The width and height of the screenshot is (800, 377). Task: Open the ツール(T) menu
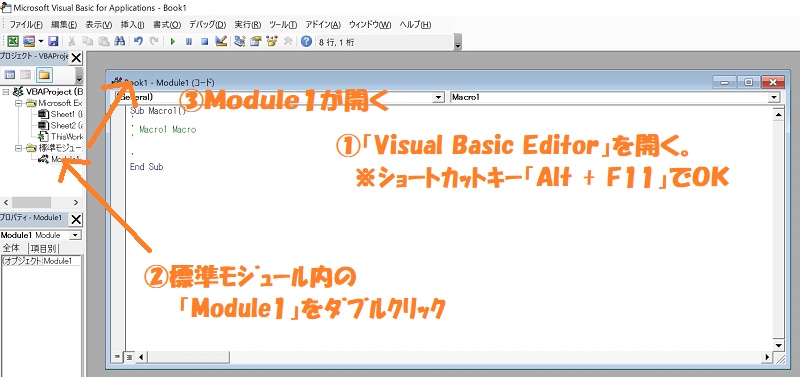[283, 24]
